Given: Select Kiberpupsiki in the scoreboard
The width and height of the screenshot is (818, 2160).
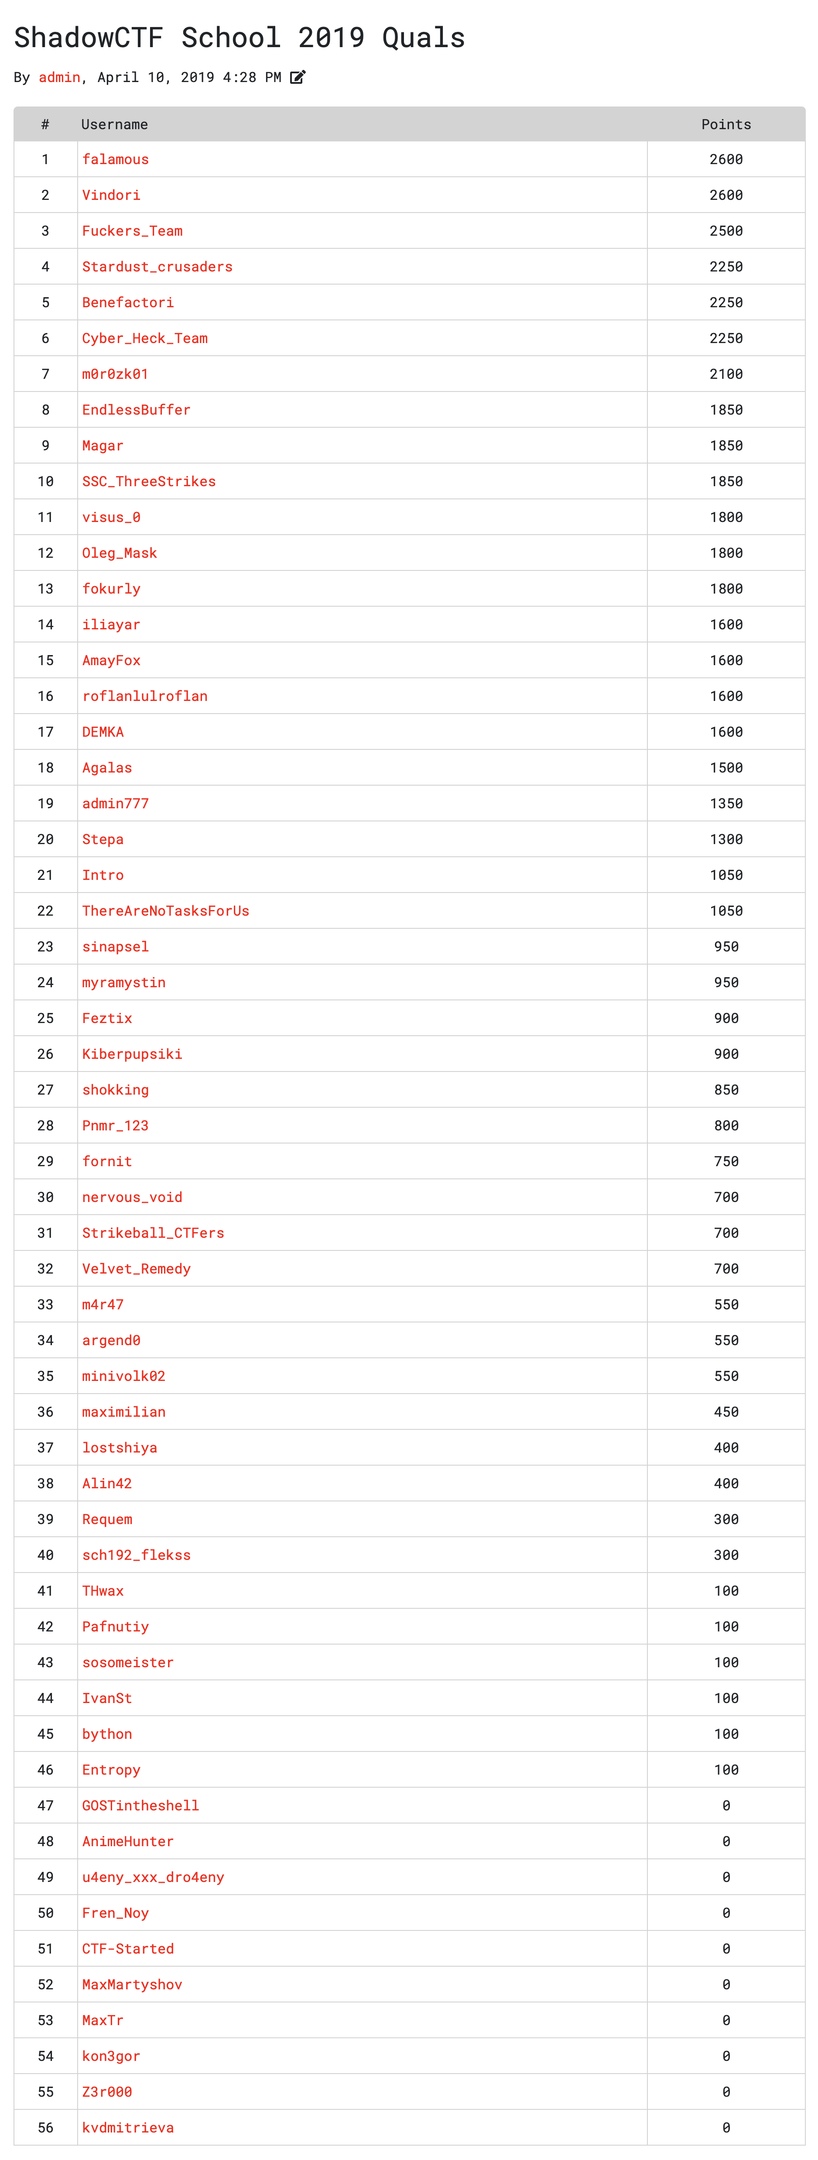Looking at the screenshot, I should pyautogui.click(x=132, y=1054).
